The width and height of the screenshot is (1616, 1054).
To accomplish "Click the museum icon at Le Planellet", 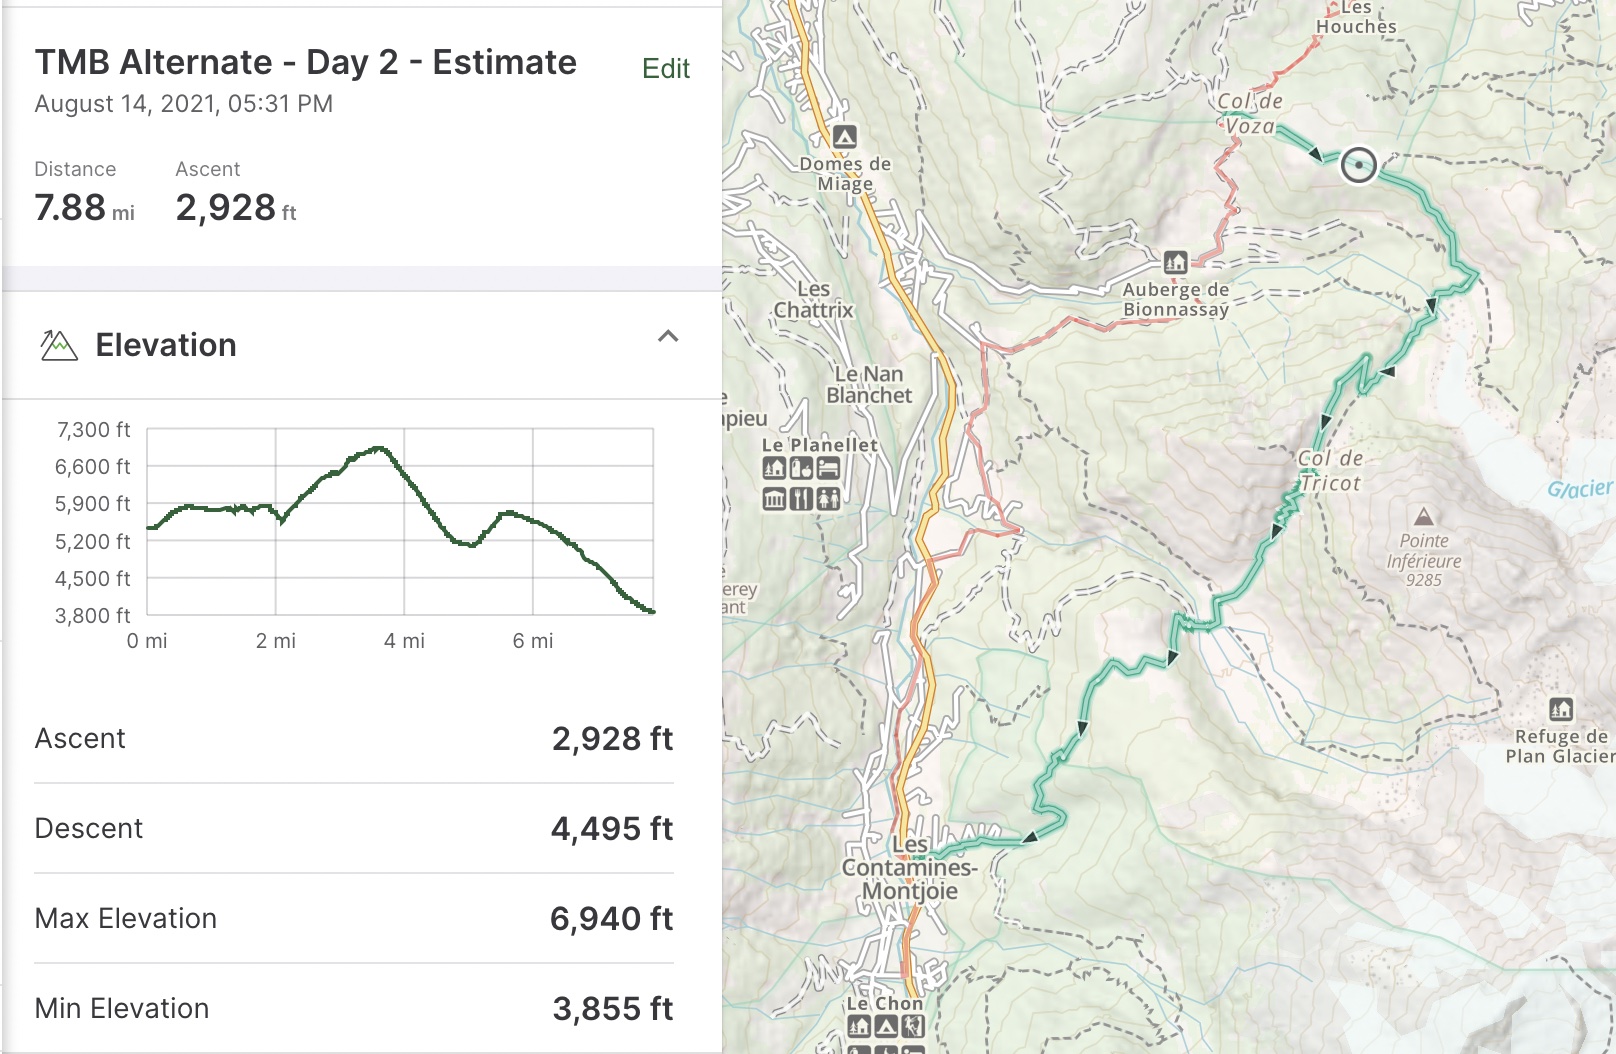I will click(774, 498).
